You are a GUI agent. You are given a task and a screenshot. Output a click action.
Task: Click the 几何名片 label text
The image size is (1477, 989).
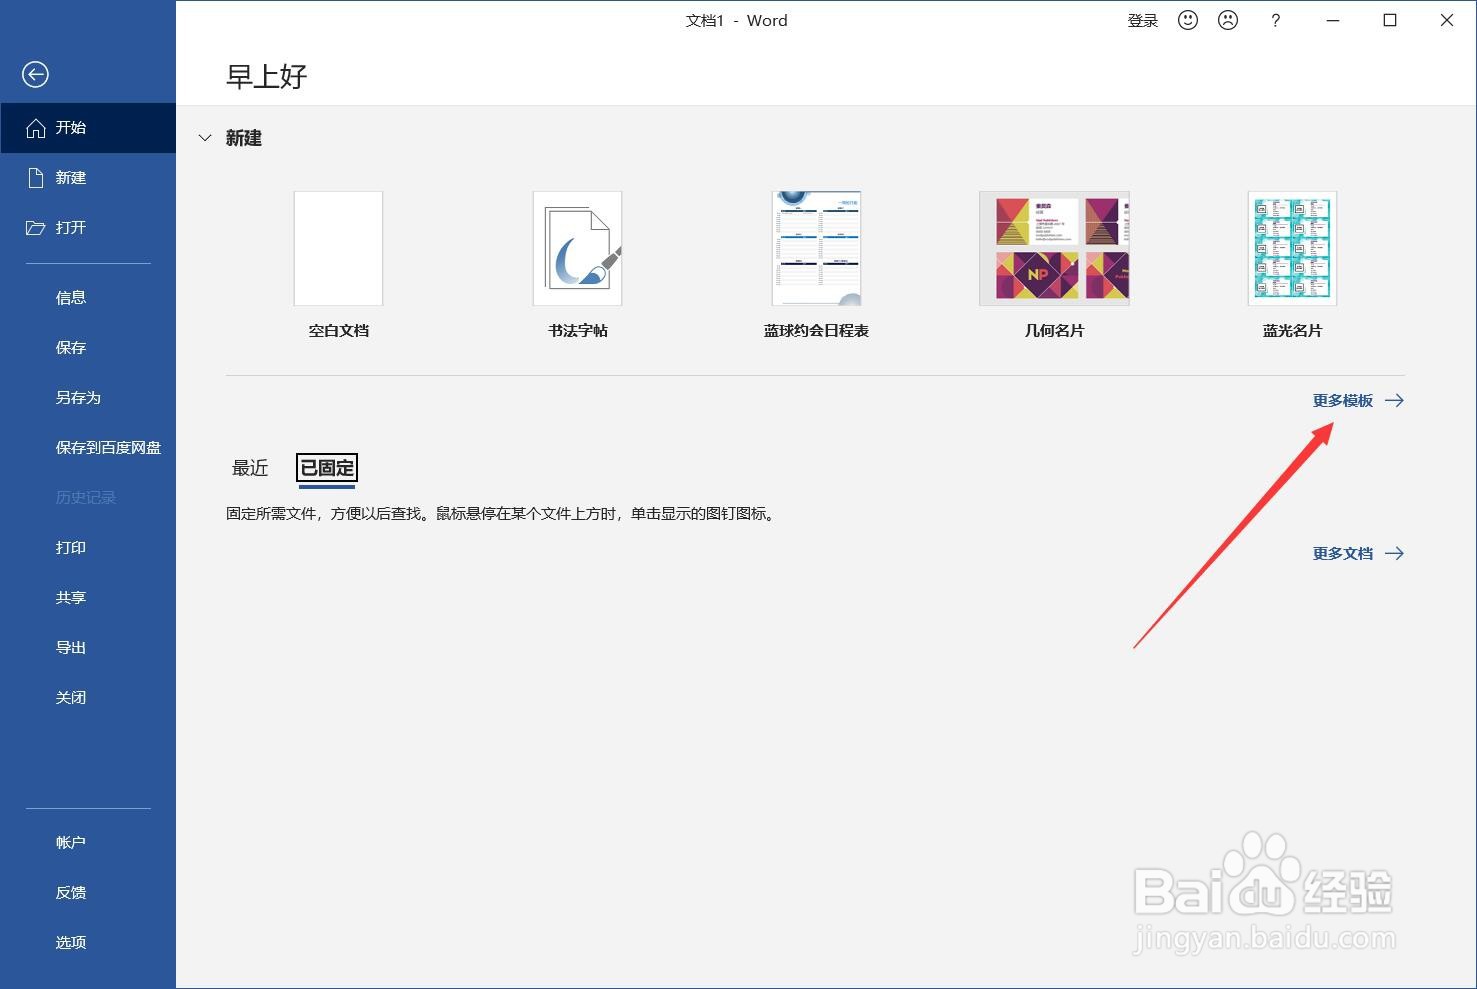tap(1054, 331)
